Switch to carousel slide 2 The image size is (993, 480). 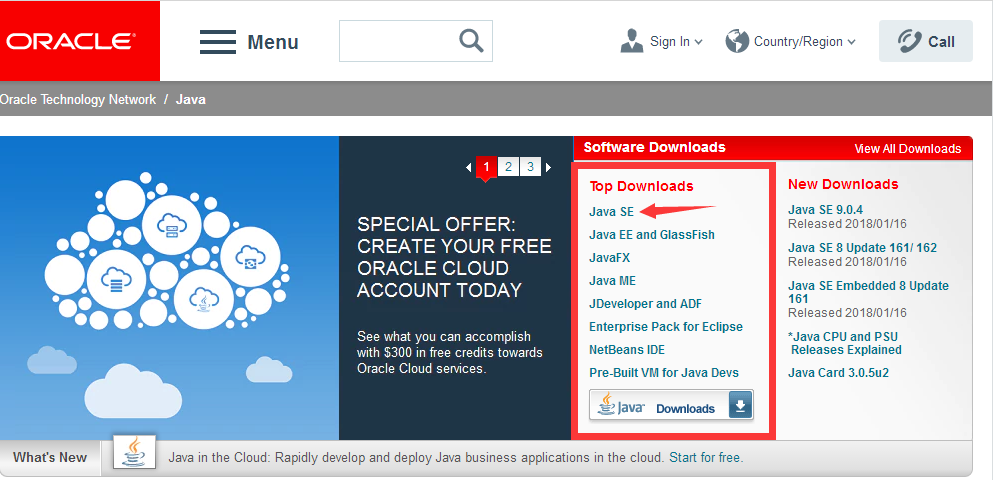coord(509,167)
